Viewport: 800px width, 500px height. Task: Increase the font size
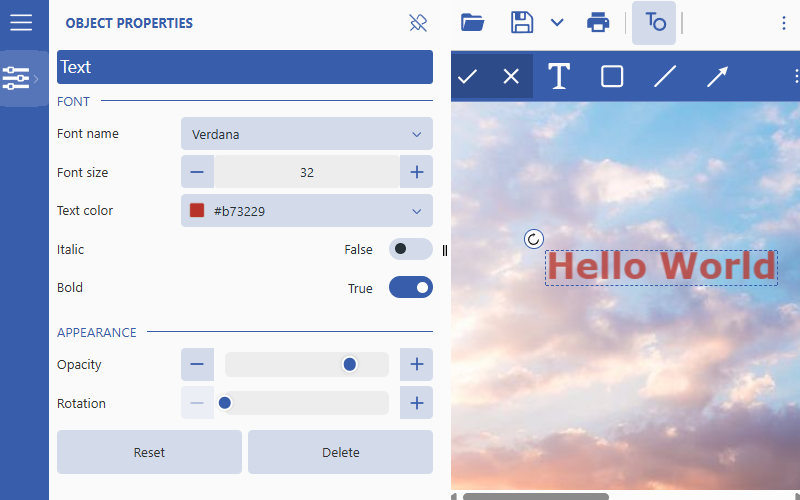click(x=416, y=172)
